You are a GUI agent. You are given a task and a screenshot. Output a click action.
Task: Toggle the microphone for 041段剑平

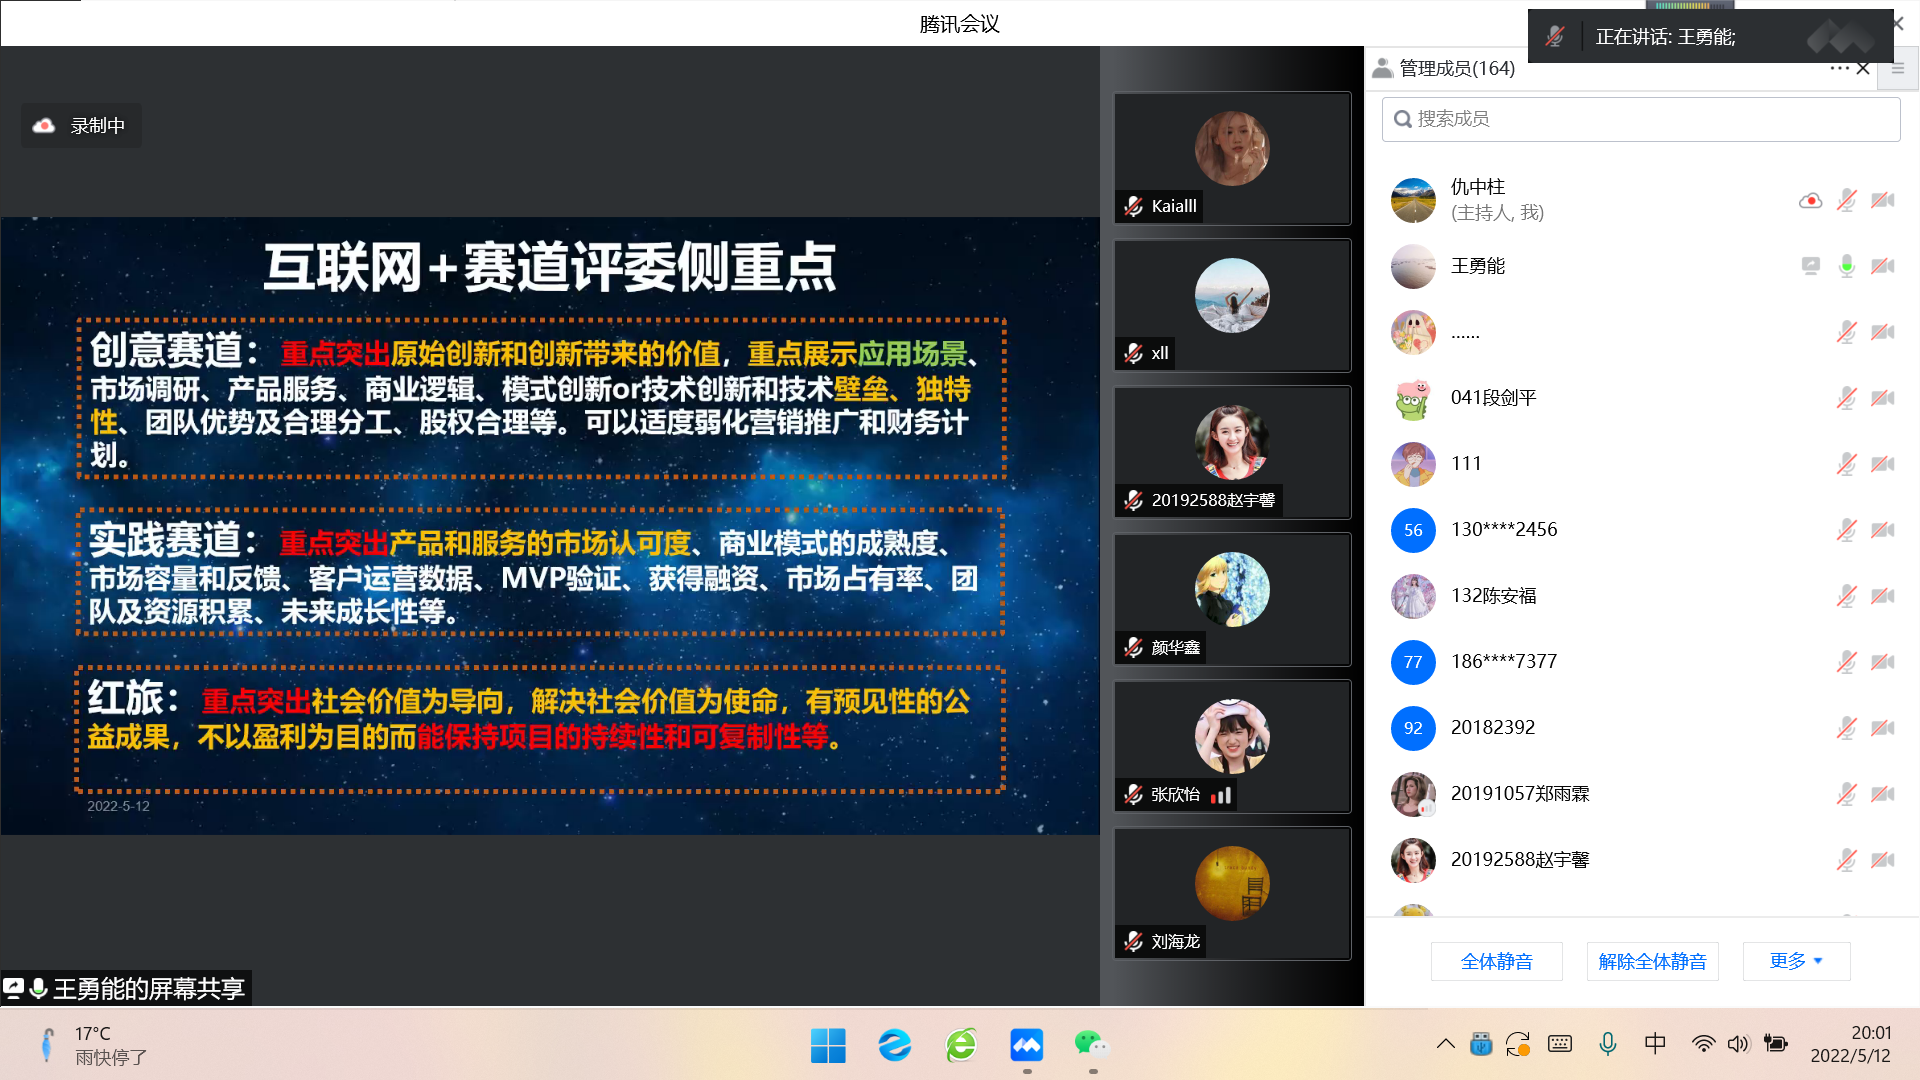(x=1846, y=398)
